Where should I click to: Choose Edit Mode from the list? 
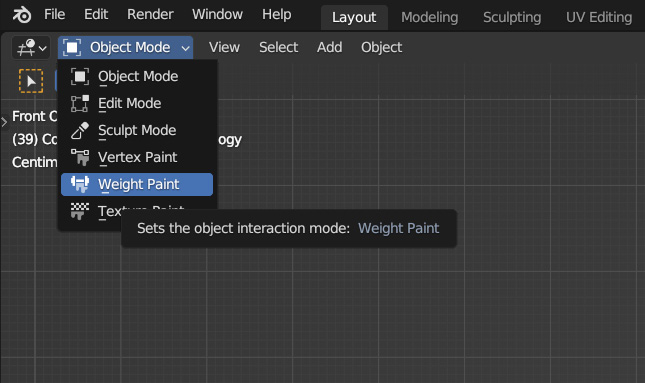coord(137,103)
